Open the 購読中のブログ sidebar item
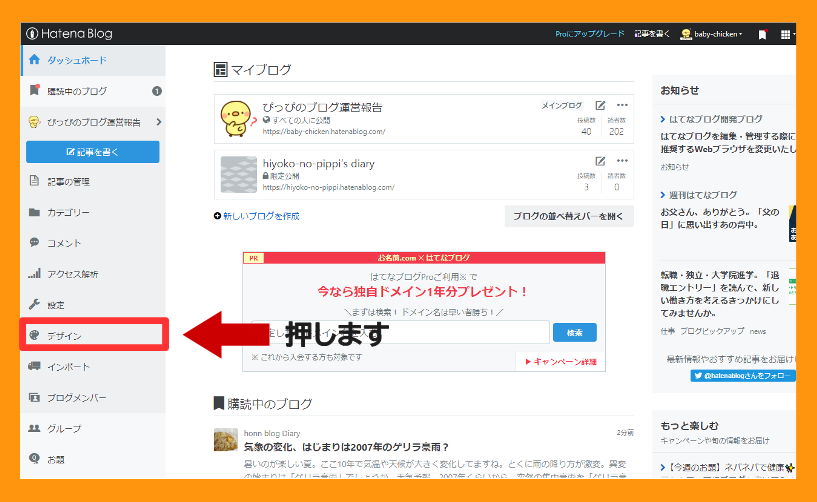 coord(93,91)
